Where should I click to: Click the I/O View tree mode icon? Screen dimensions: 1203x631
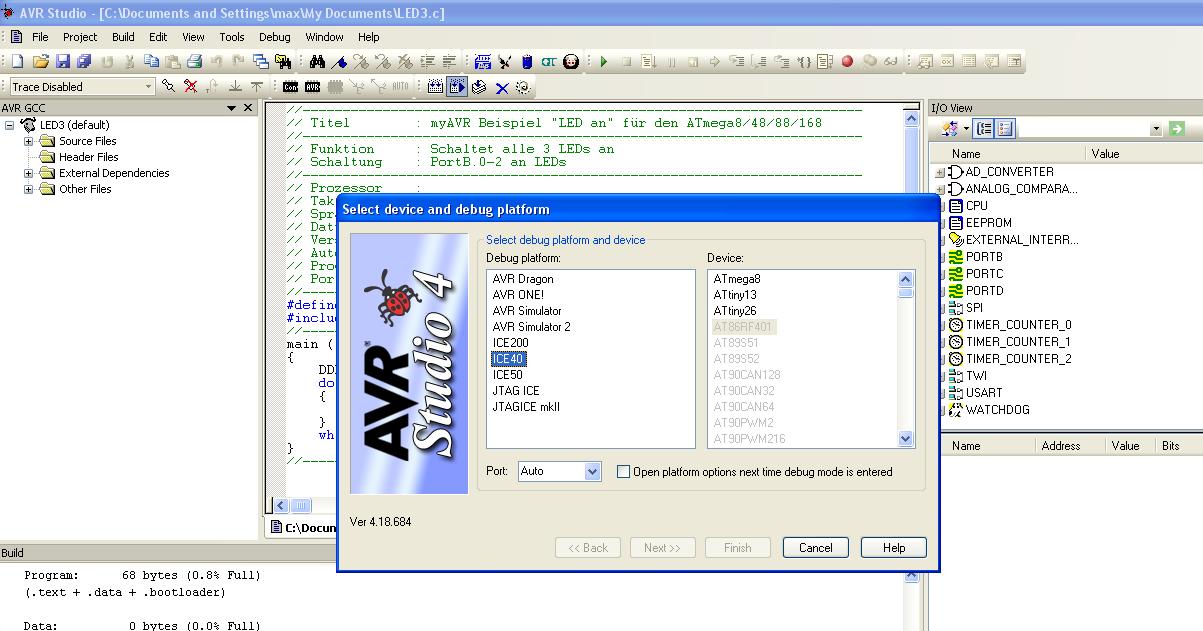click(984, 128)
